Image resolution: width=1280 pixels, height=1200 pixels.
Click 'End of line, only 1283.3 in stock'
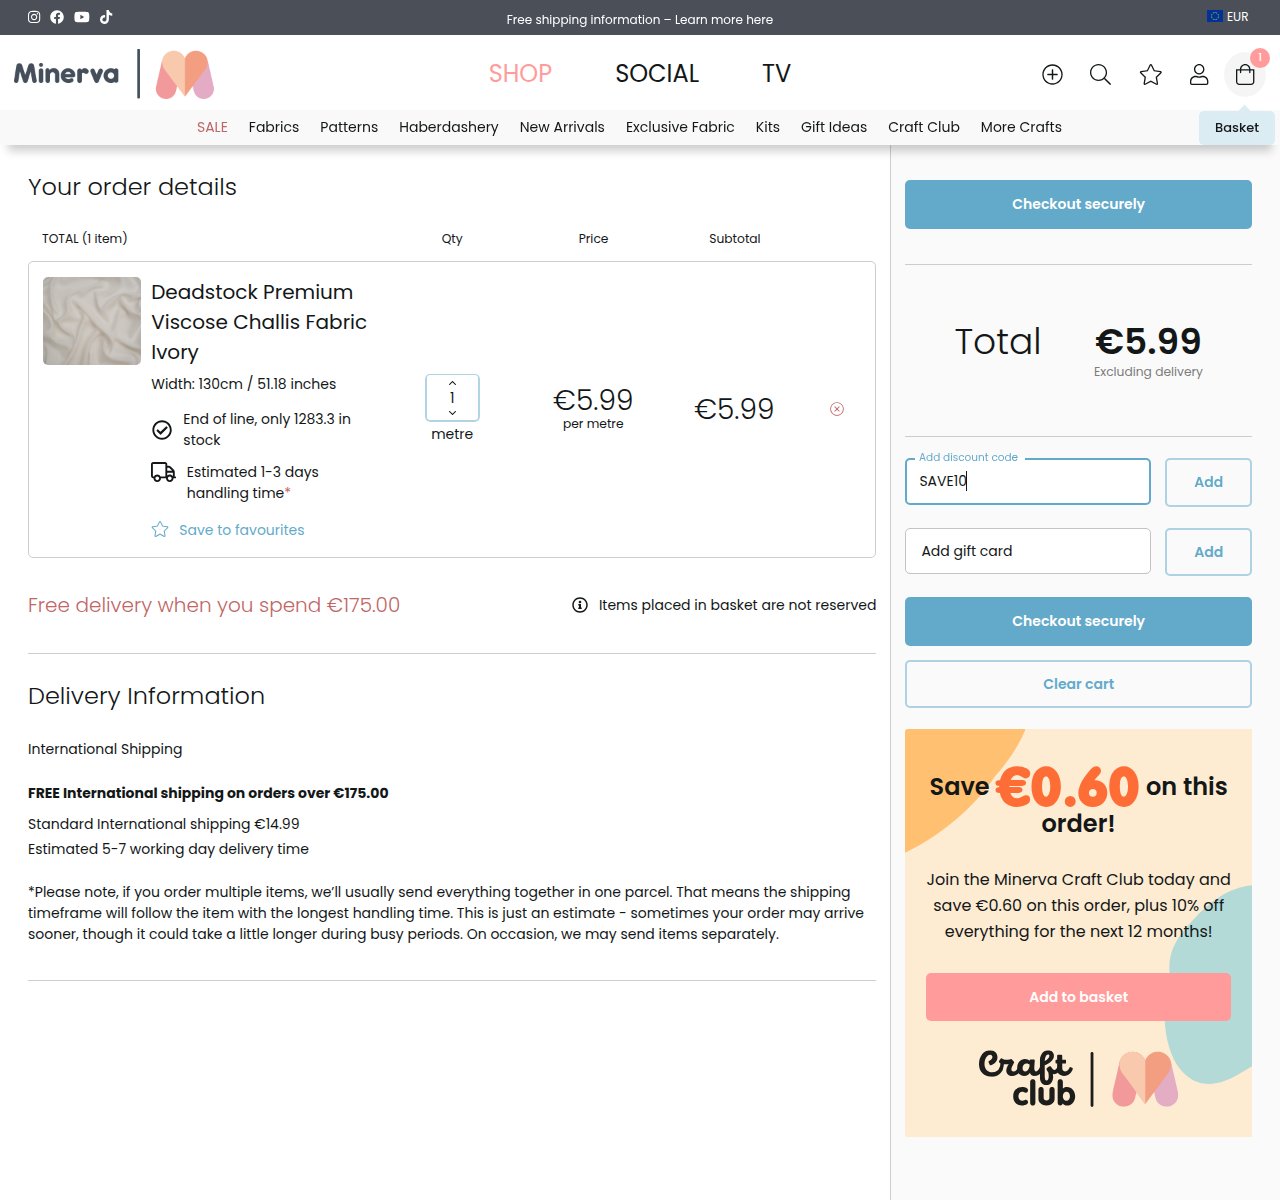coord(267,429)
